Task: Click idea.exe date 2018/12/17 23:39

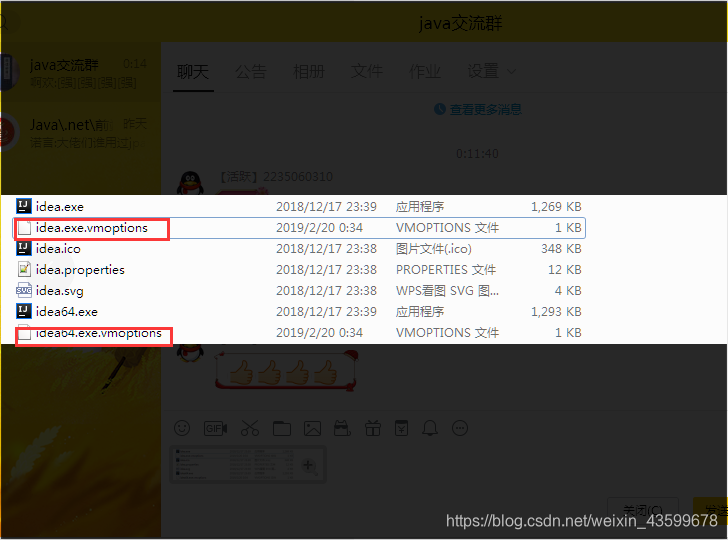Action: 326,207
